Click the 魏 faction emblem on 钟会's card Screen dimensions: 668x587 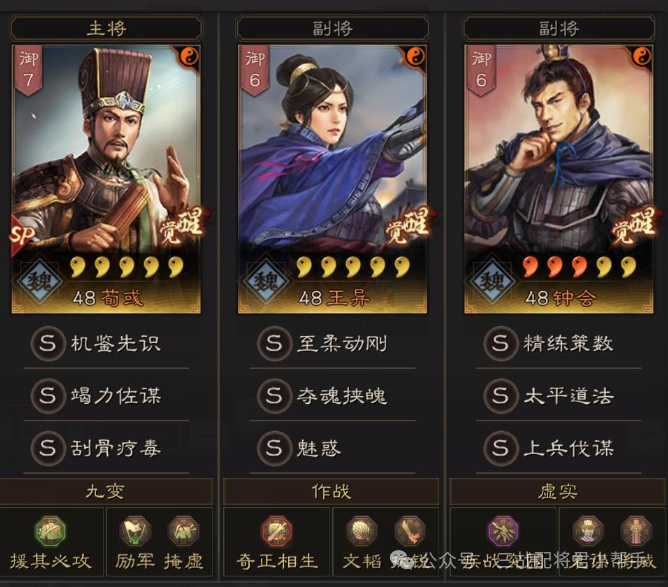(492, 281)
